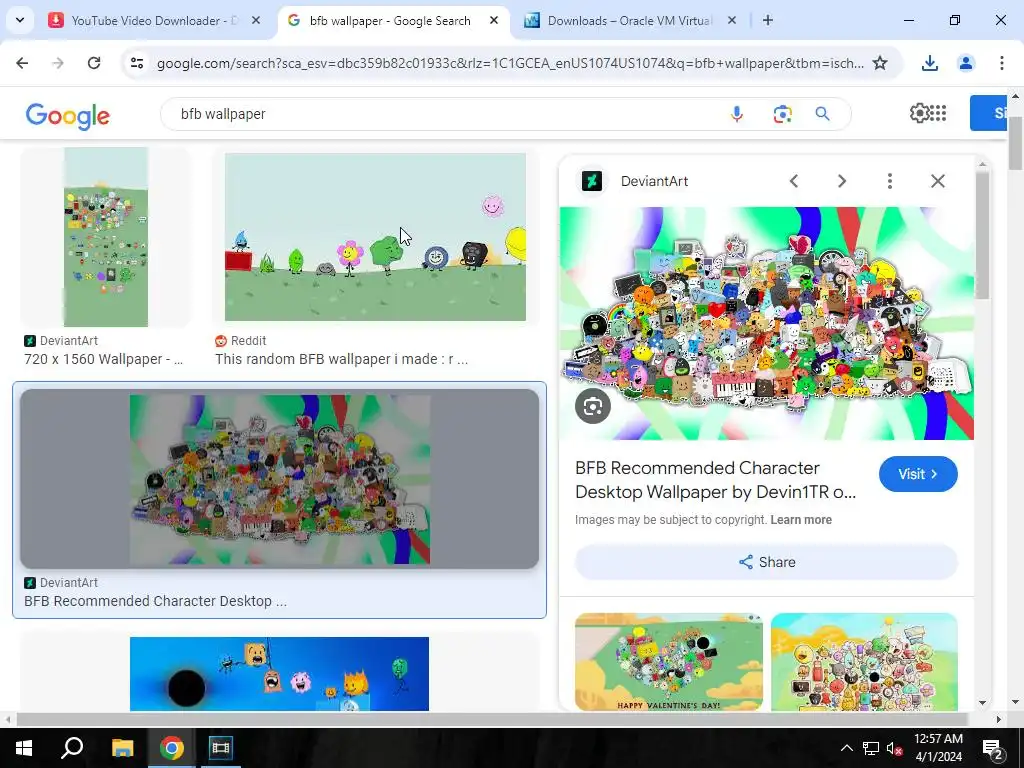
Task: Click the muted volume tray icon
Action: pos(894,748)
